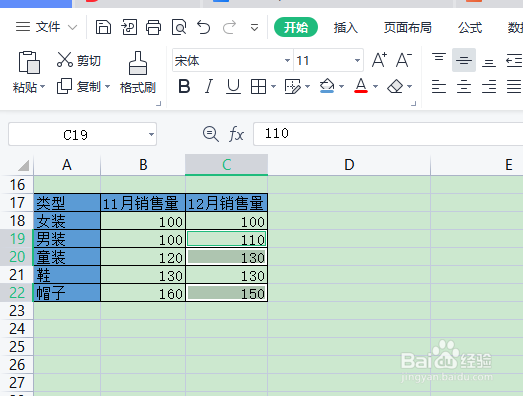This screenshot has height=396, width=523.
Task: Click fill color bucket
Action: [x=327, y=86]
